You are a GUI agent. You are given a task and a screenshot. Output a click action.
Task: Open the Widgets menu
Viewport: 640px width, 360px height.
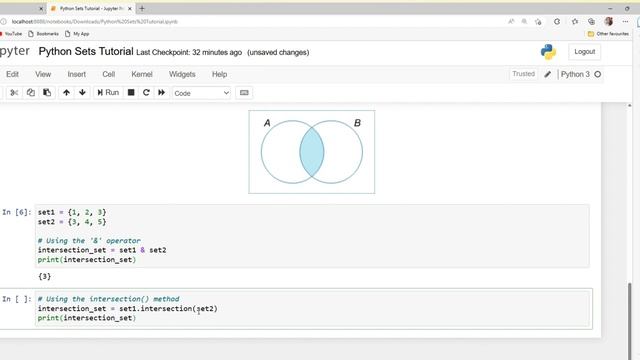pos(182,74)
